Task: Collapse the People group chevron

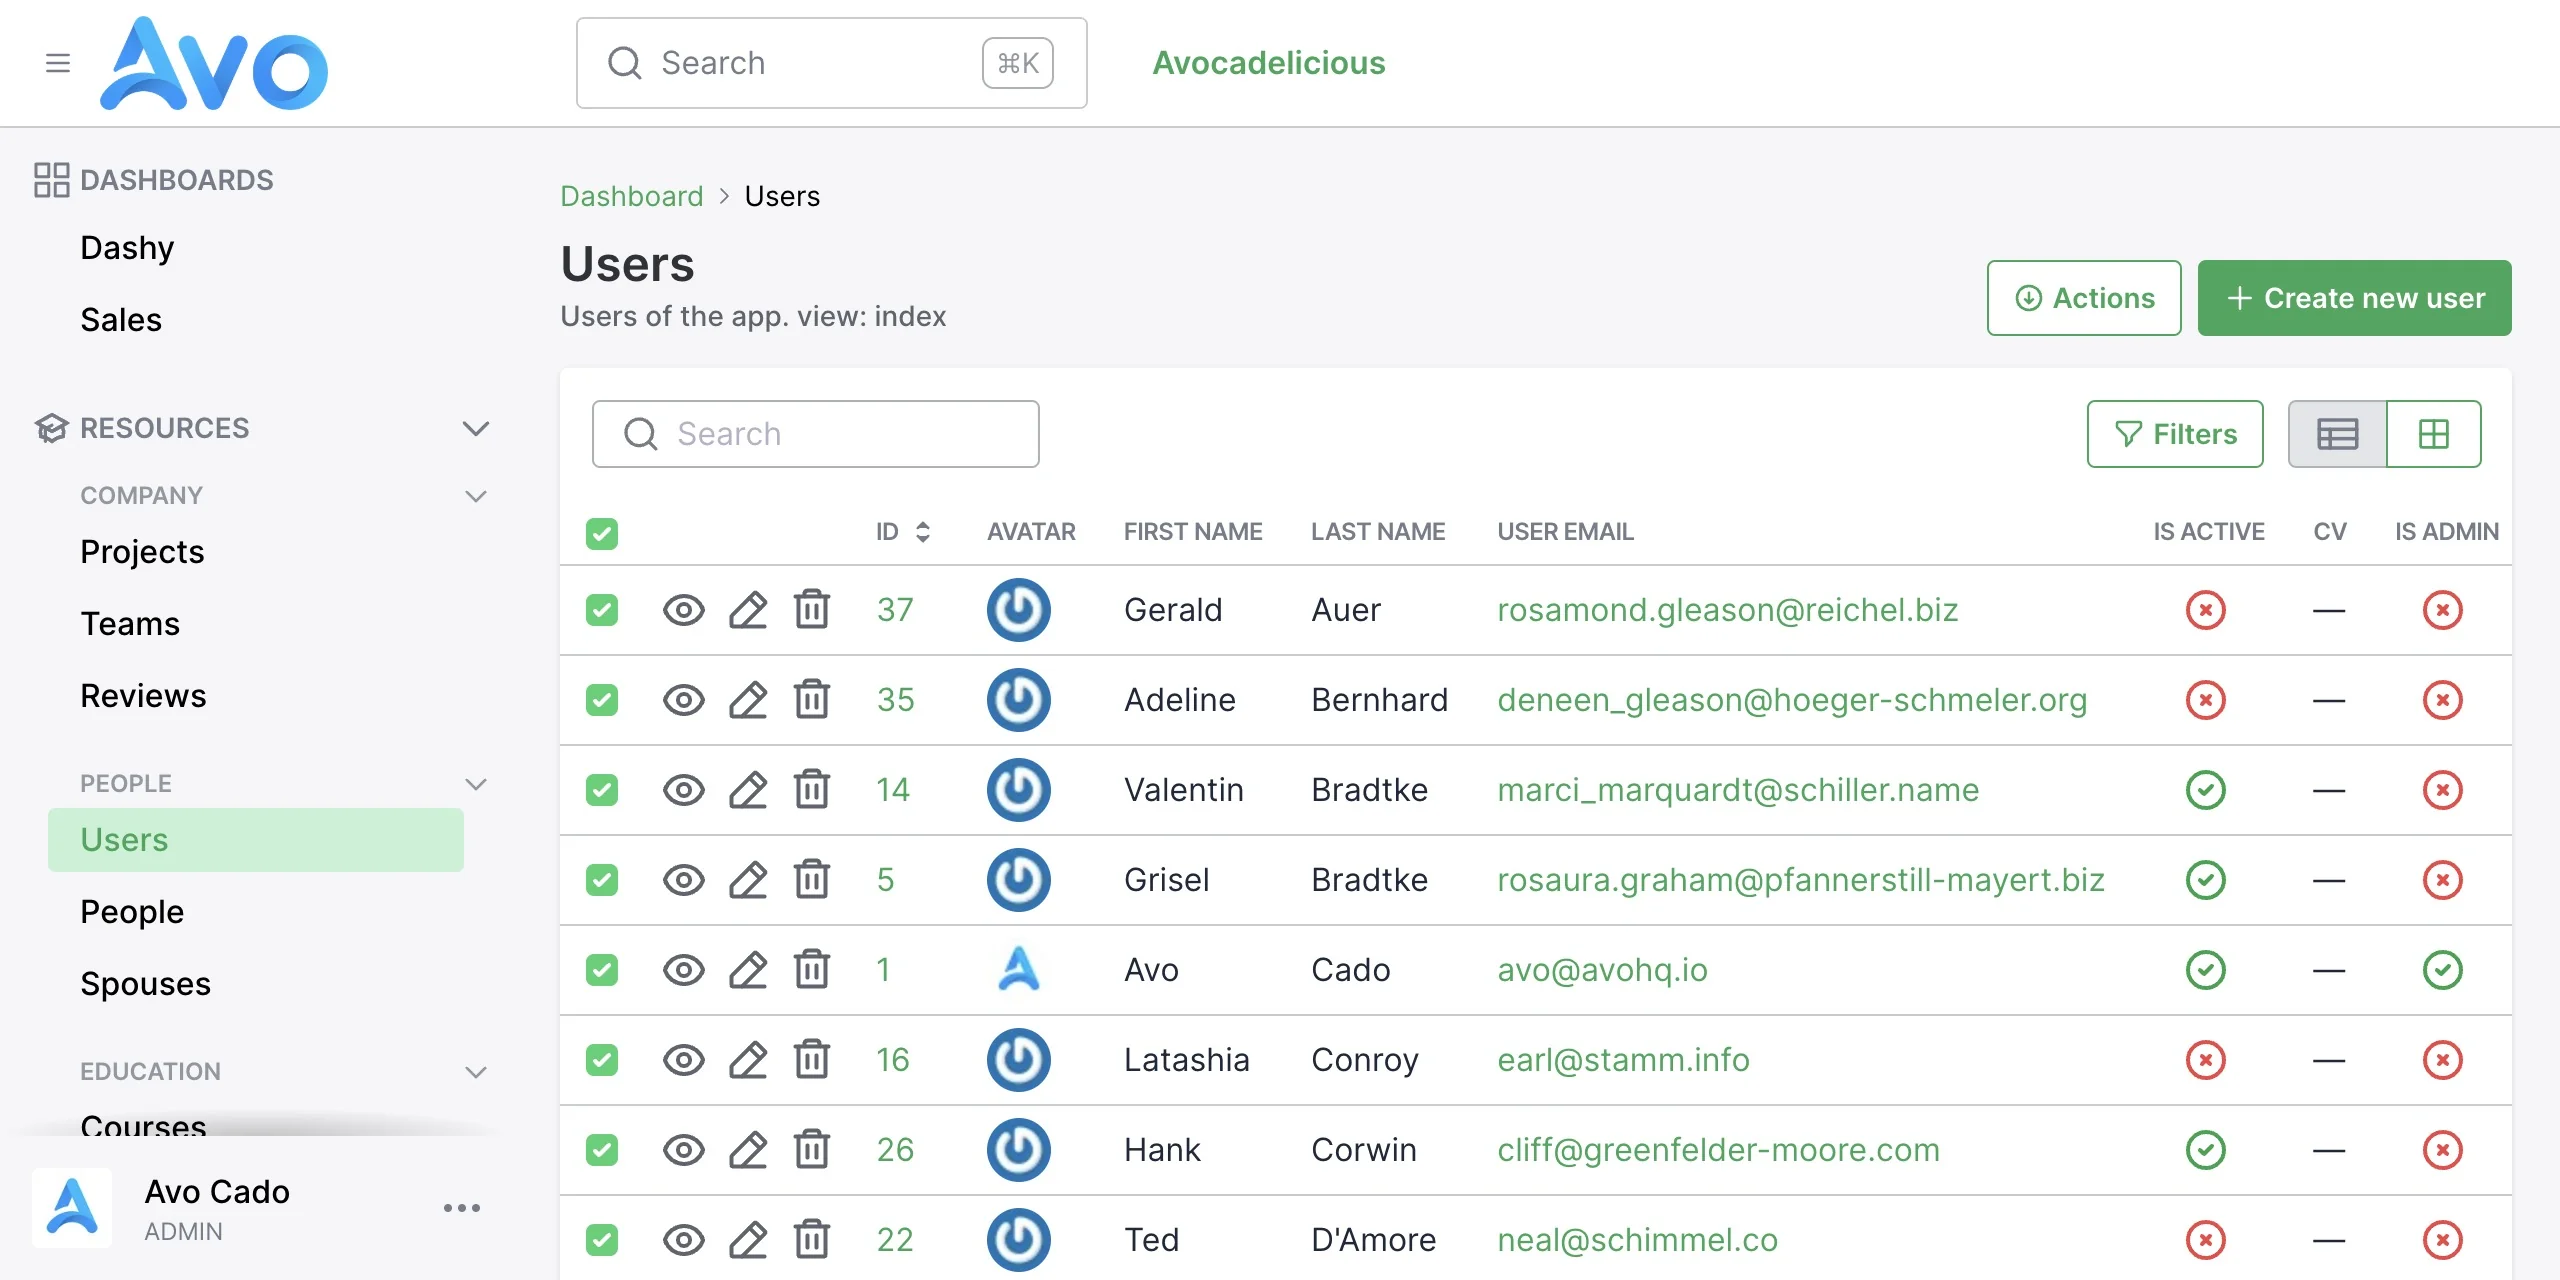Action: (476, 784)
